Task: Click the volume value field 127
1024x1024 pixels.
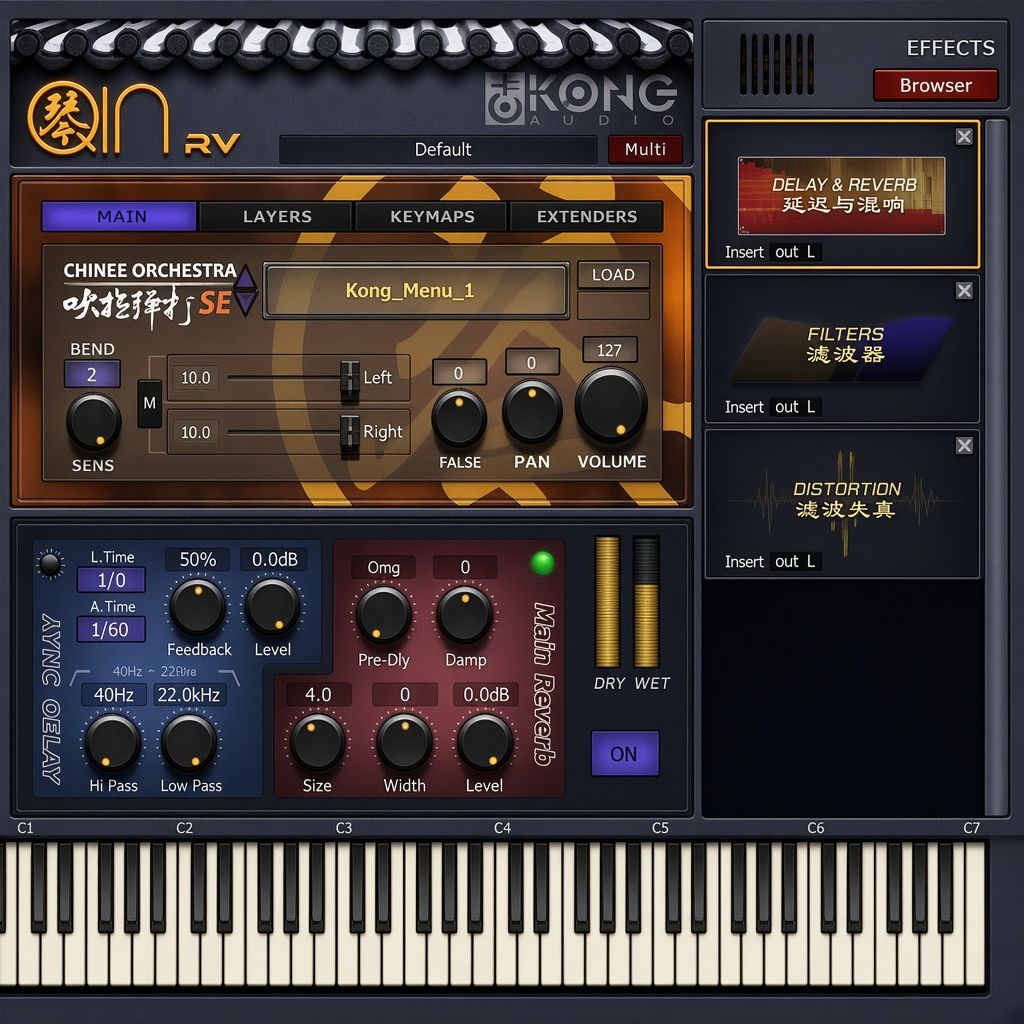Action: (610, 350)
